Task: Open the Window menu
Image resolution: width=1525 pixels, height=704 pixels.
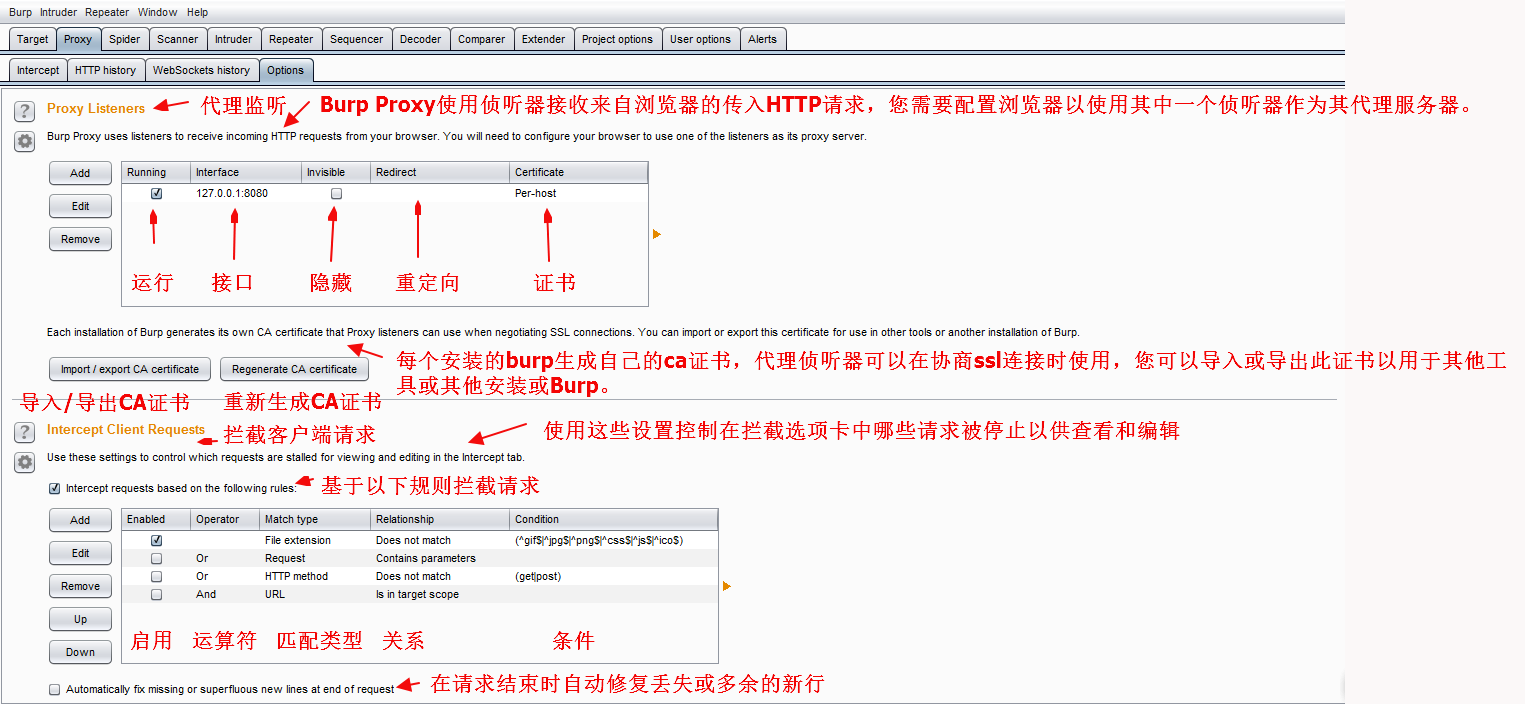Action: (x=158, y=12)
